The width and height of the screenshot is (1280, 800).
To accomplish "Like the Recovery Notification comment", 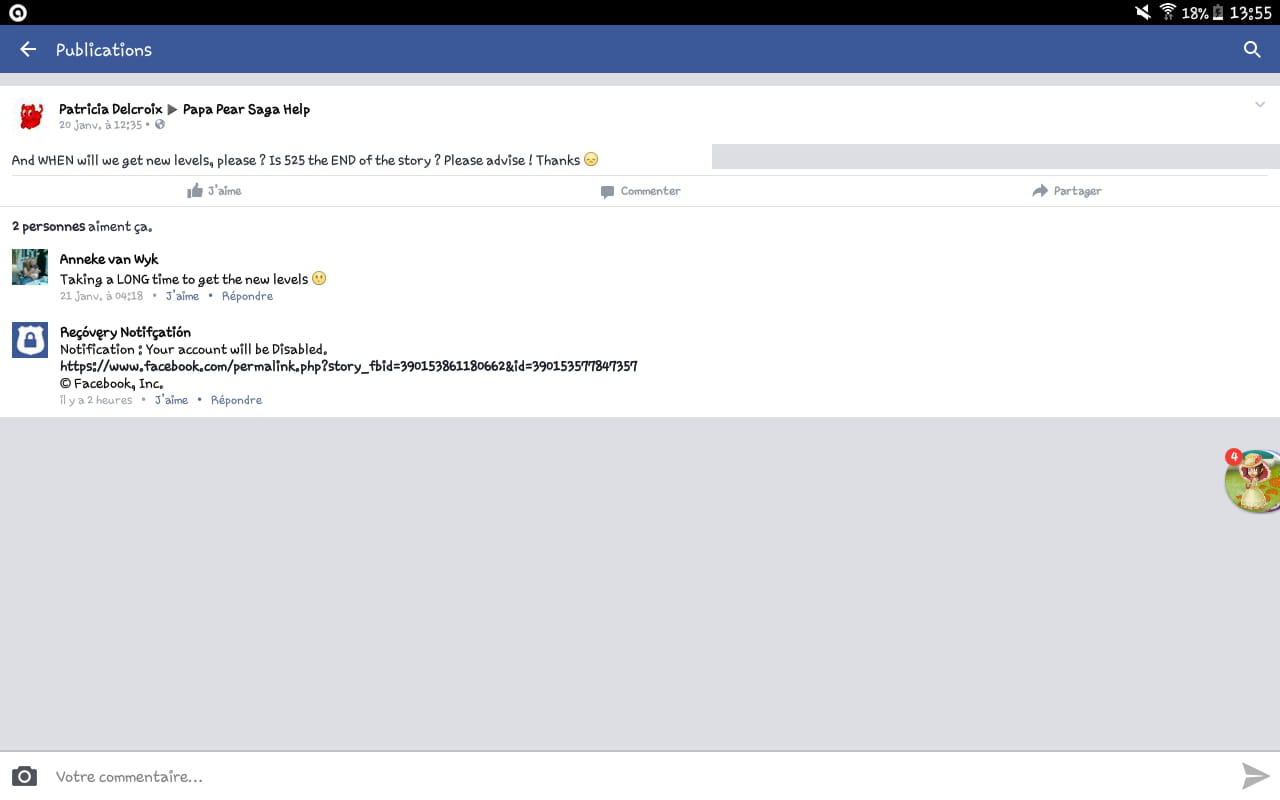I will pyautogui.click(x=171, y=400).
